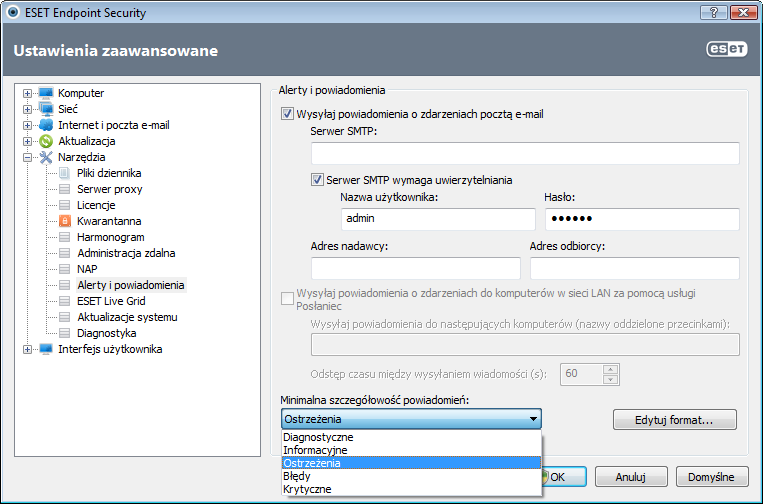Increase message interval with up arrow
The height and width of the screenshot is (504, 763).
point(611,369)
